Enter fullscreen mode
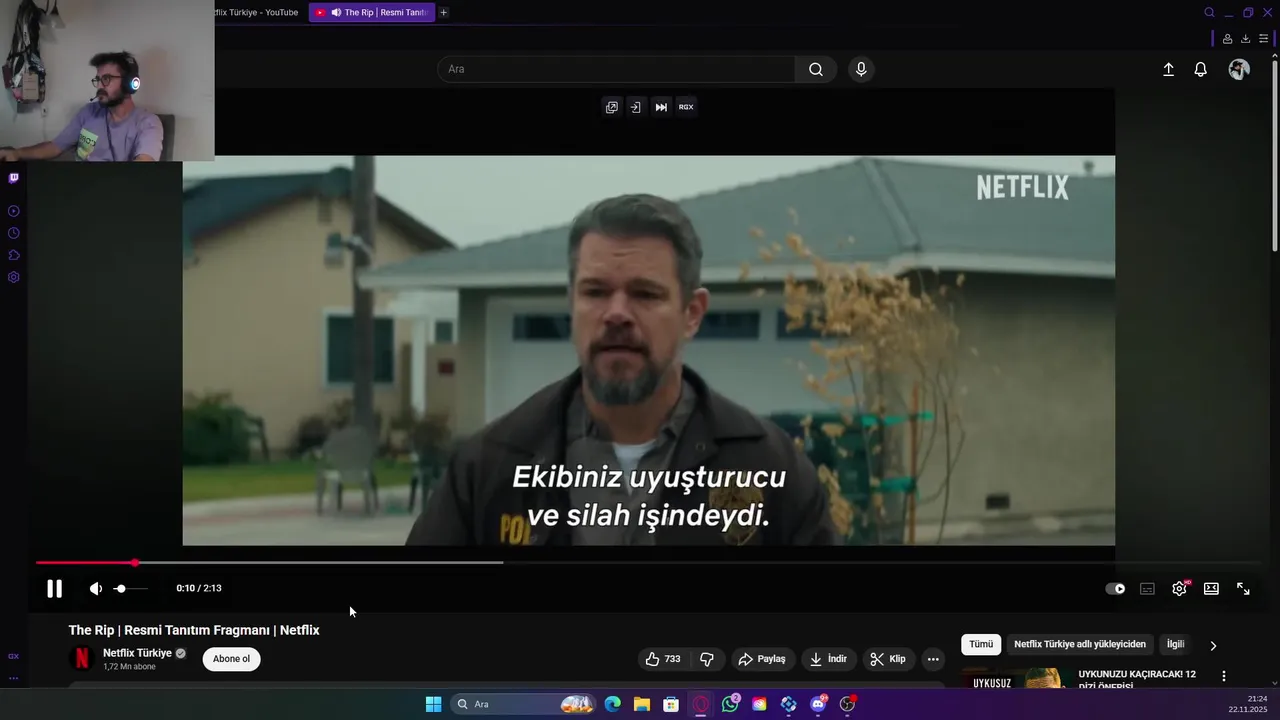This screenshot has height=720, width=1280. (x=1243, y=589)
